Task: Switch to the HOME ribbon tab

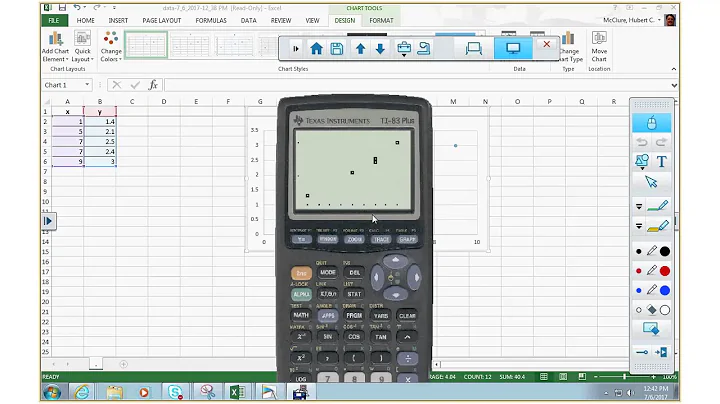Action: pos(85,21)
